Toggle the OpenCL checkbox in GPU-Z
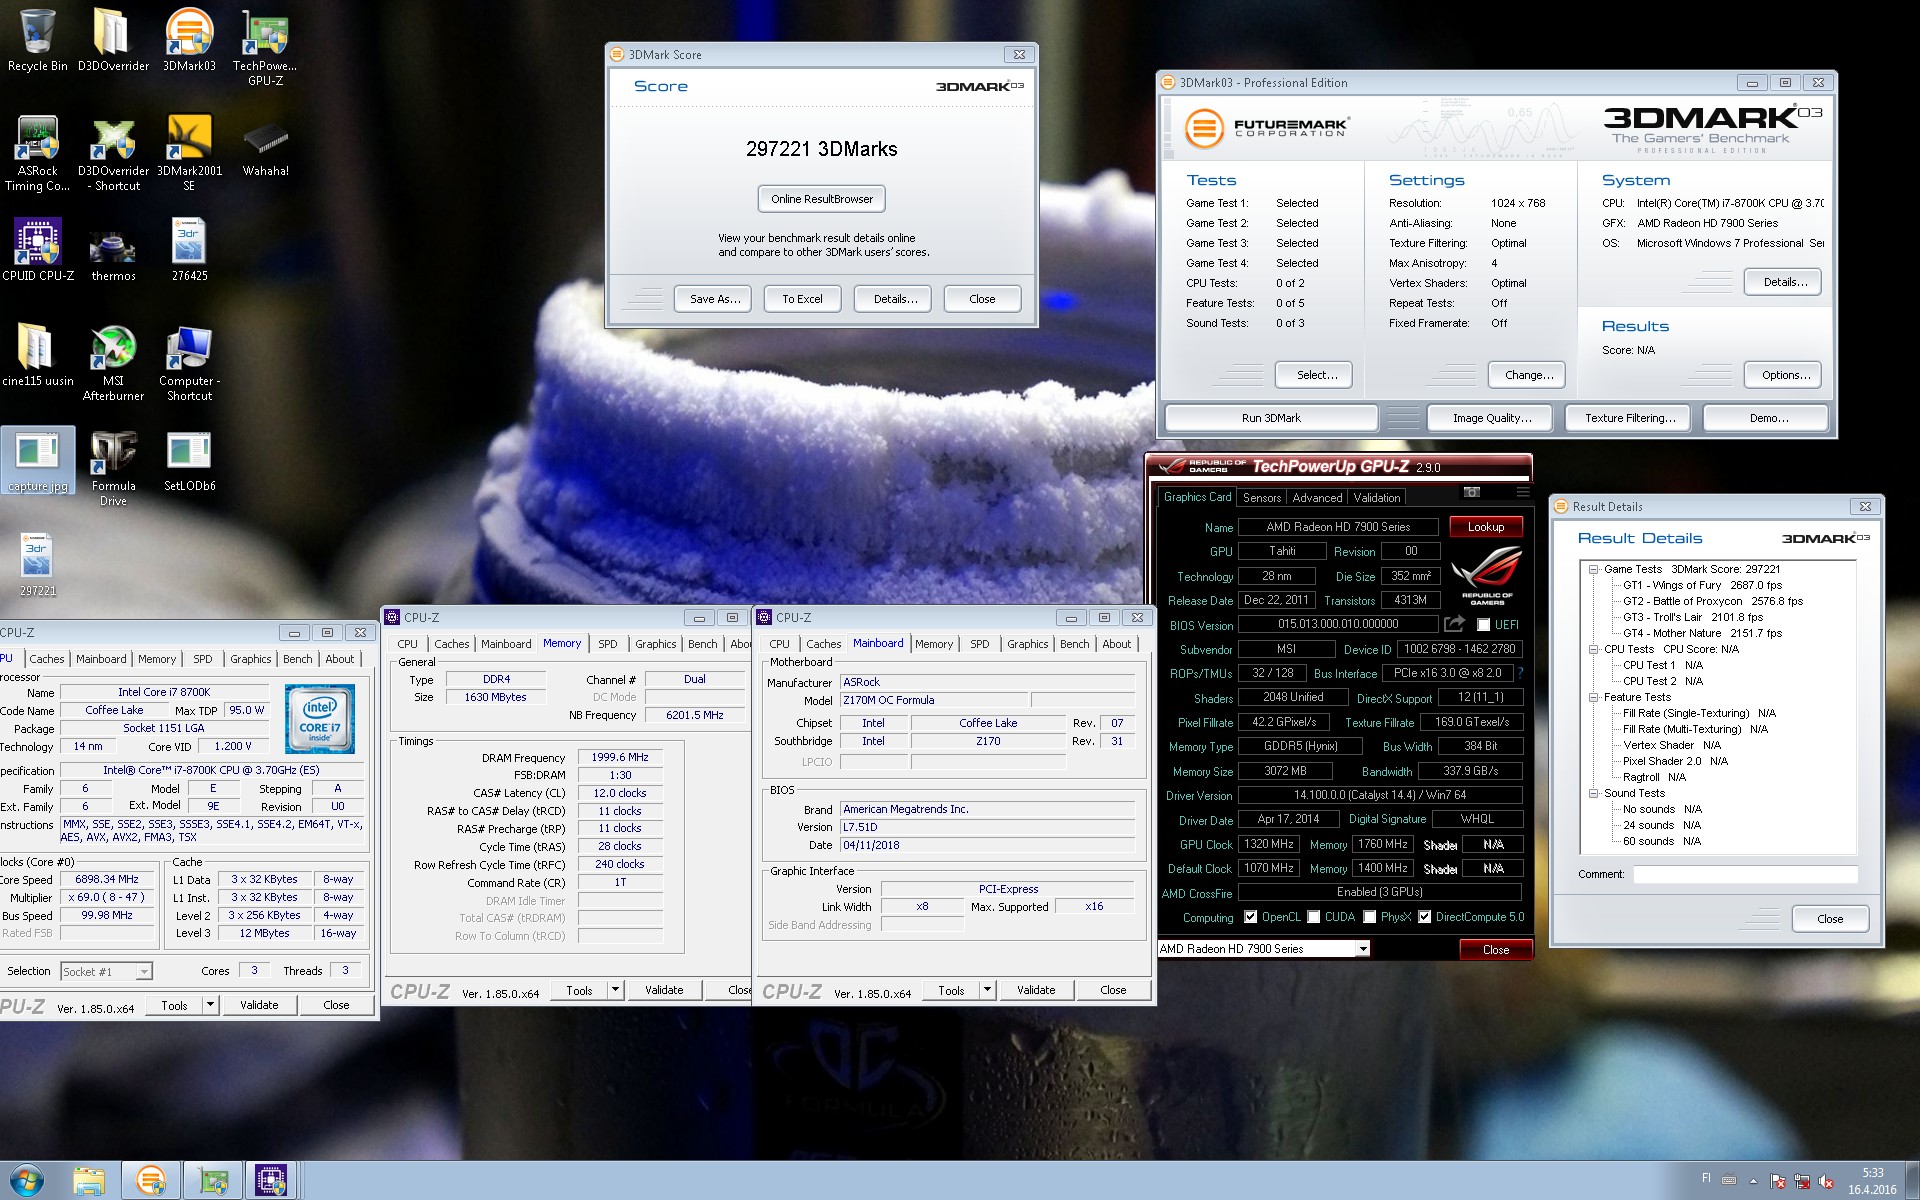Screen dimensions: 1920x1200 (x=1250, y=917)
